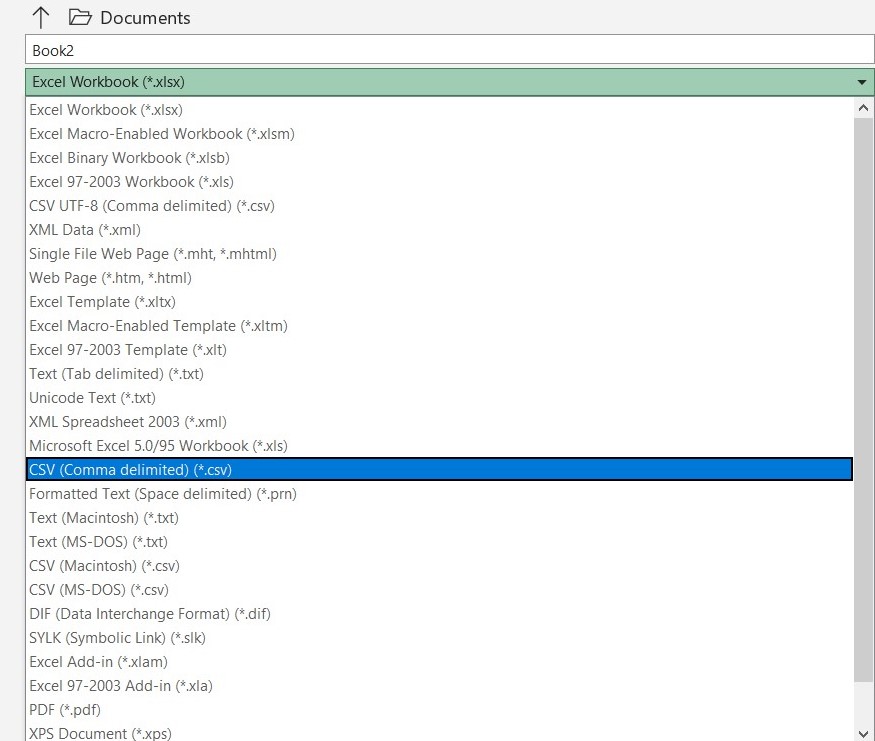The image size is (875, 741).
Task: Choose CSV UTF-8 (Comma delimited) format
Action: click(x=152, y=206)
